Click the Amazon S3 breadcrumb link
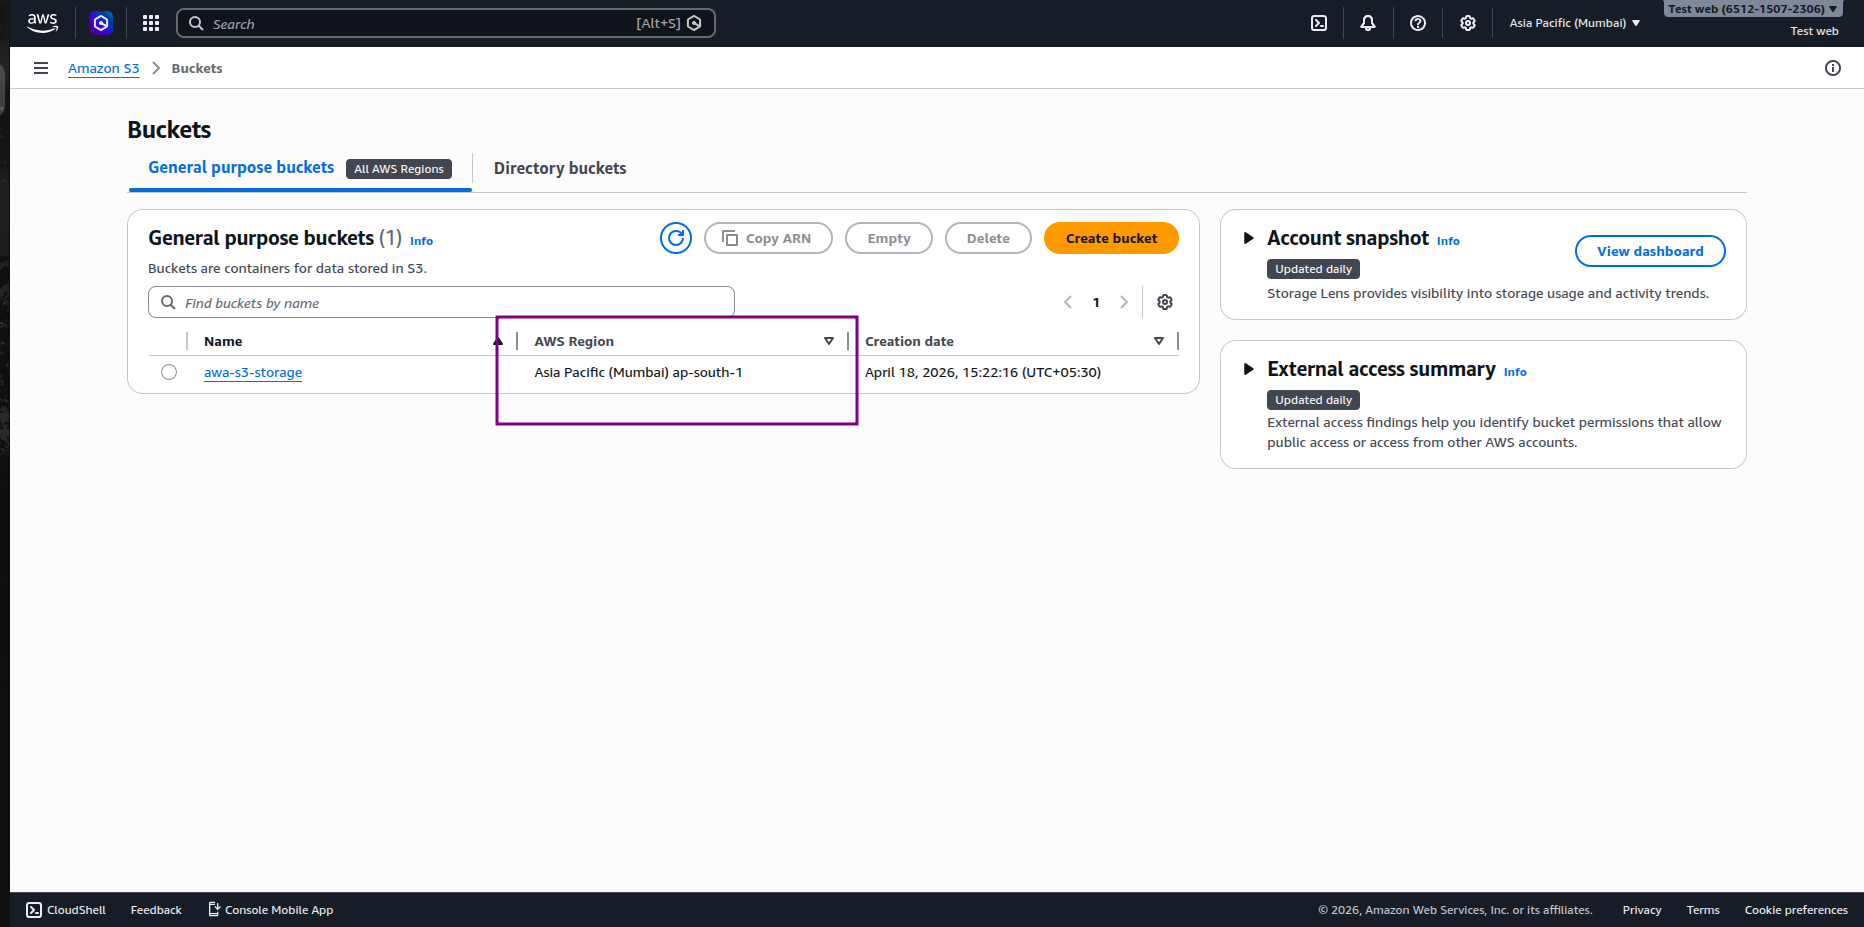 coord(104,68)
